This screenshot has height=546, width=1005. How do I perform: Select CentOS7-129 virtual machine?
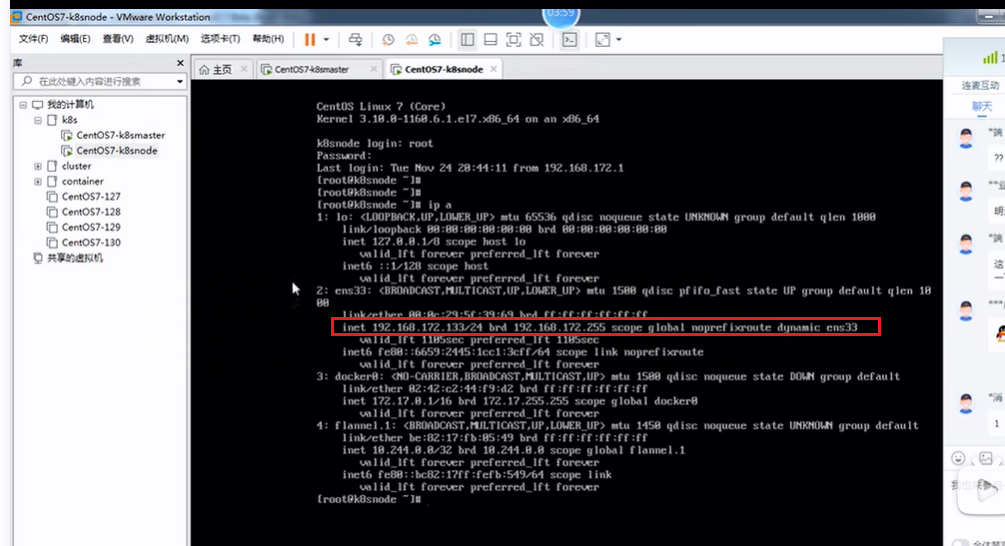[x=91, y=228]
